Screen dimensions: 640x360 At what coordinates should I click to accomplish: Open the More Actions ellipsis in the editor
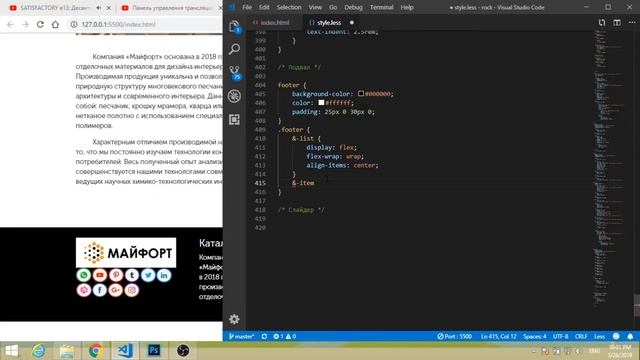click(632, 23)
